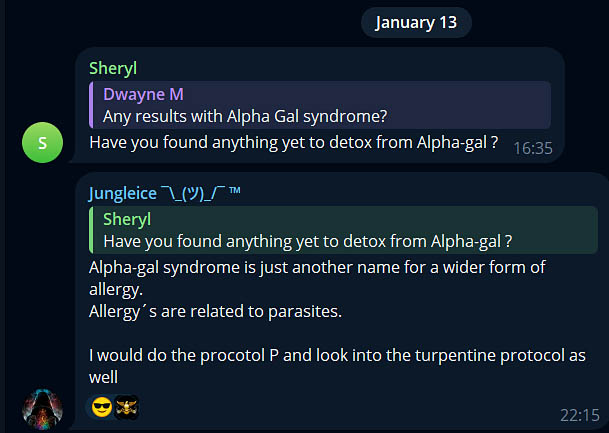Jump to Dwayne M's quoted message
Viewport: 609px width, 433px height.
point(320,105)
